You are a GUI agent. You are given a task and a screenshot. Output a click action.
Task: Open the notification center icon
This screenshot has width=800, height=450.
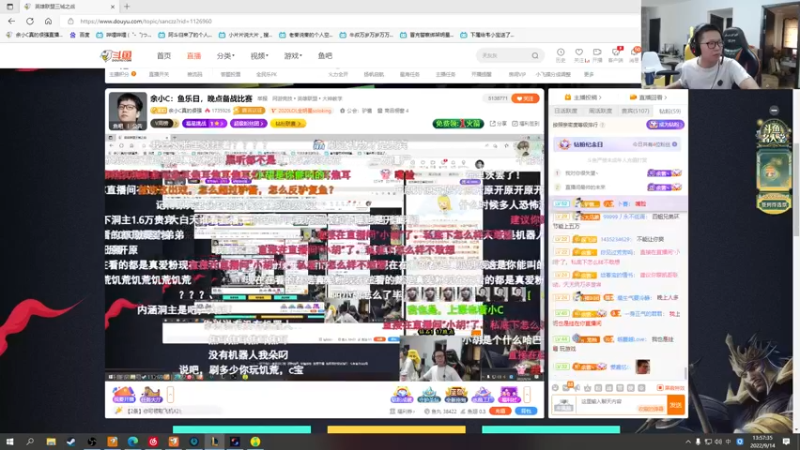pos(786,442)
